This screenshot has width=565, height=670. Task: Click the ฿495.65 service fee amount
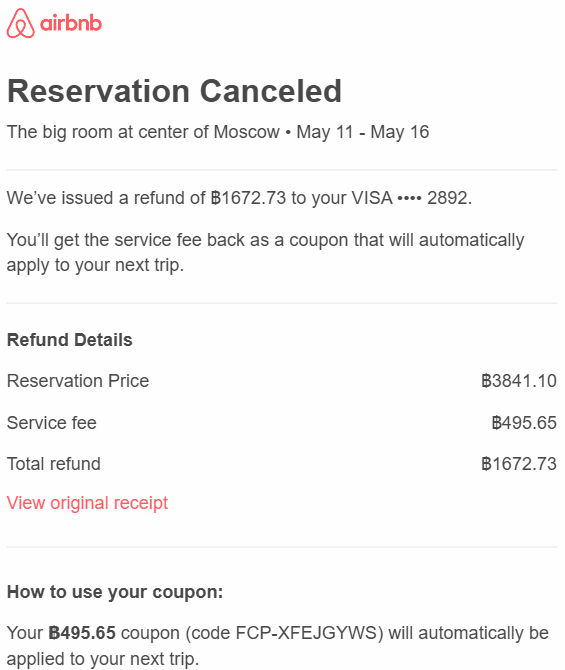pos(524,423)
